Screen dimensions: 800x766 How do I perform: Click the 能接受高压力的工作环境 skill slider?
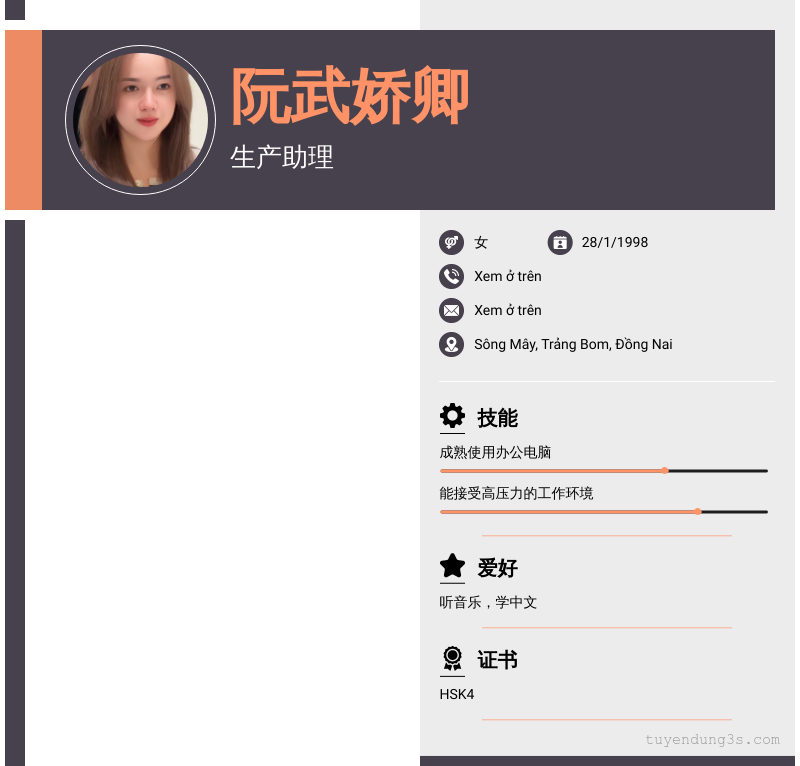(x=603, y=511)
